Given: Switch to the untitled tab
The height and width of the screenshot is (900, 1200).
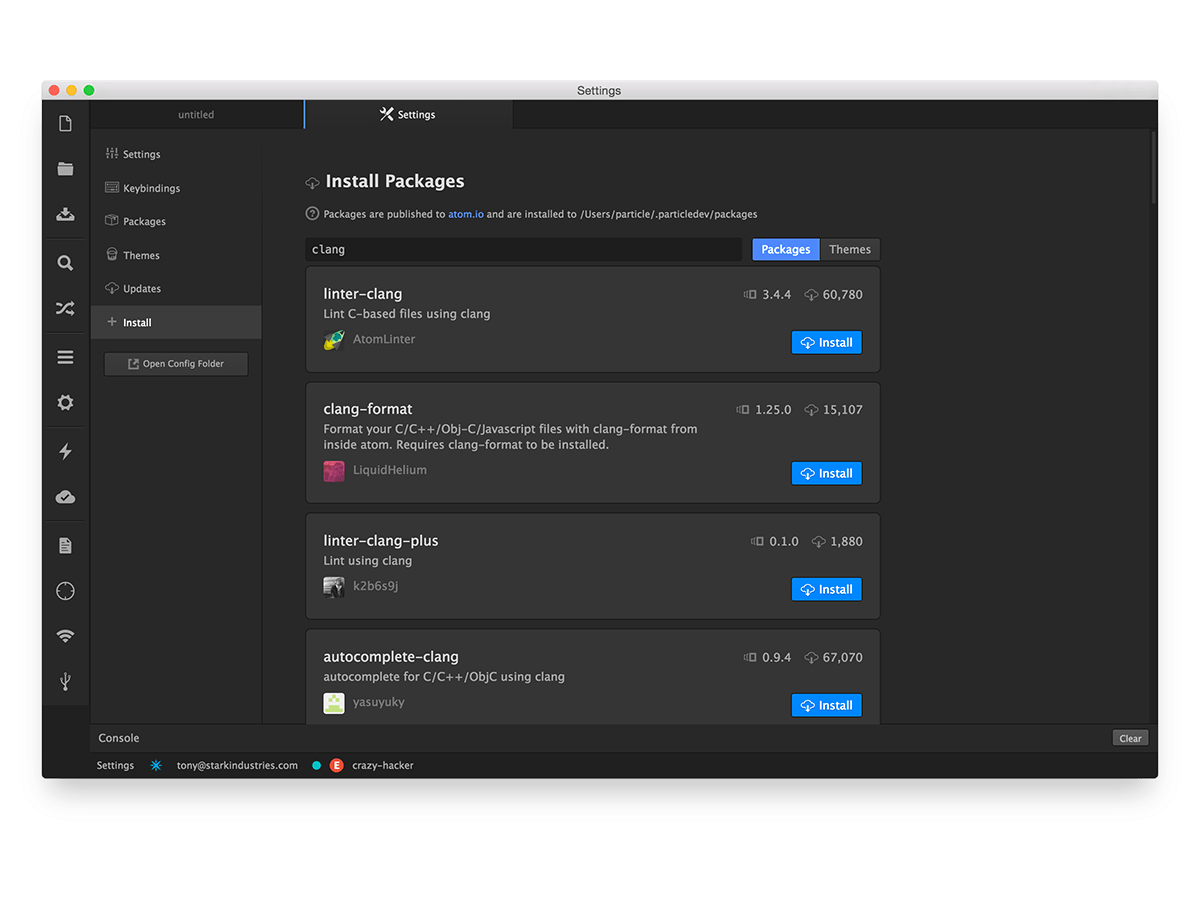Looking at the screenshot, I should [196, 115].
